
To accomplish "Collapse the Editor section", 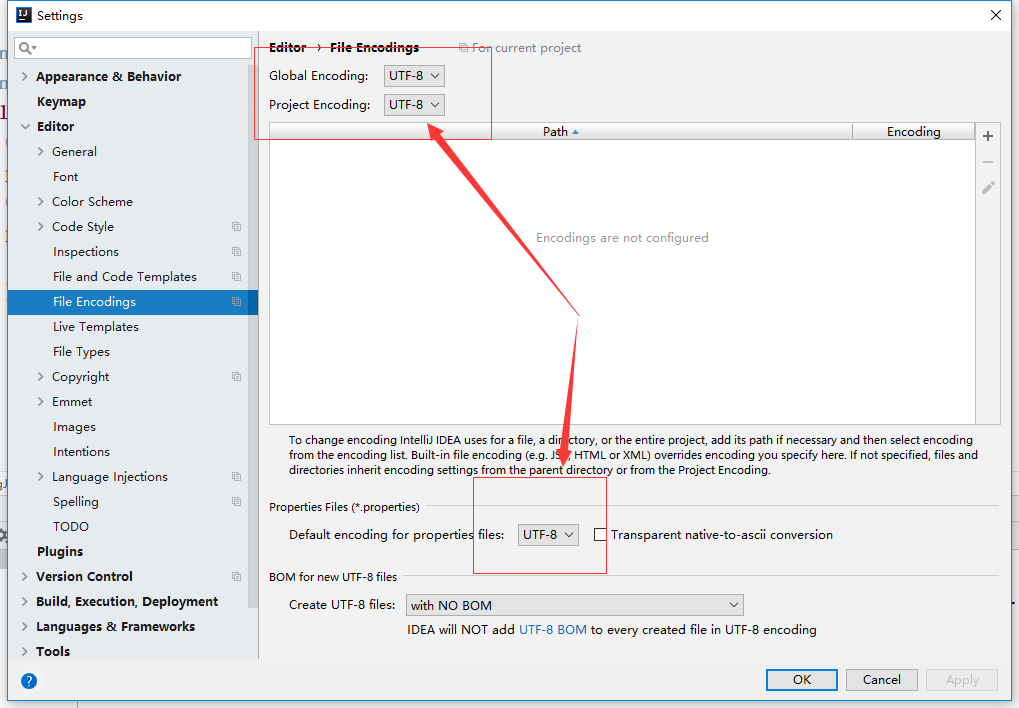I will tap(25, 127).
